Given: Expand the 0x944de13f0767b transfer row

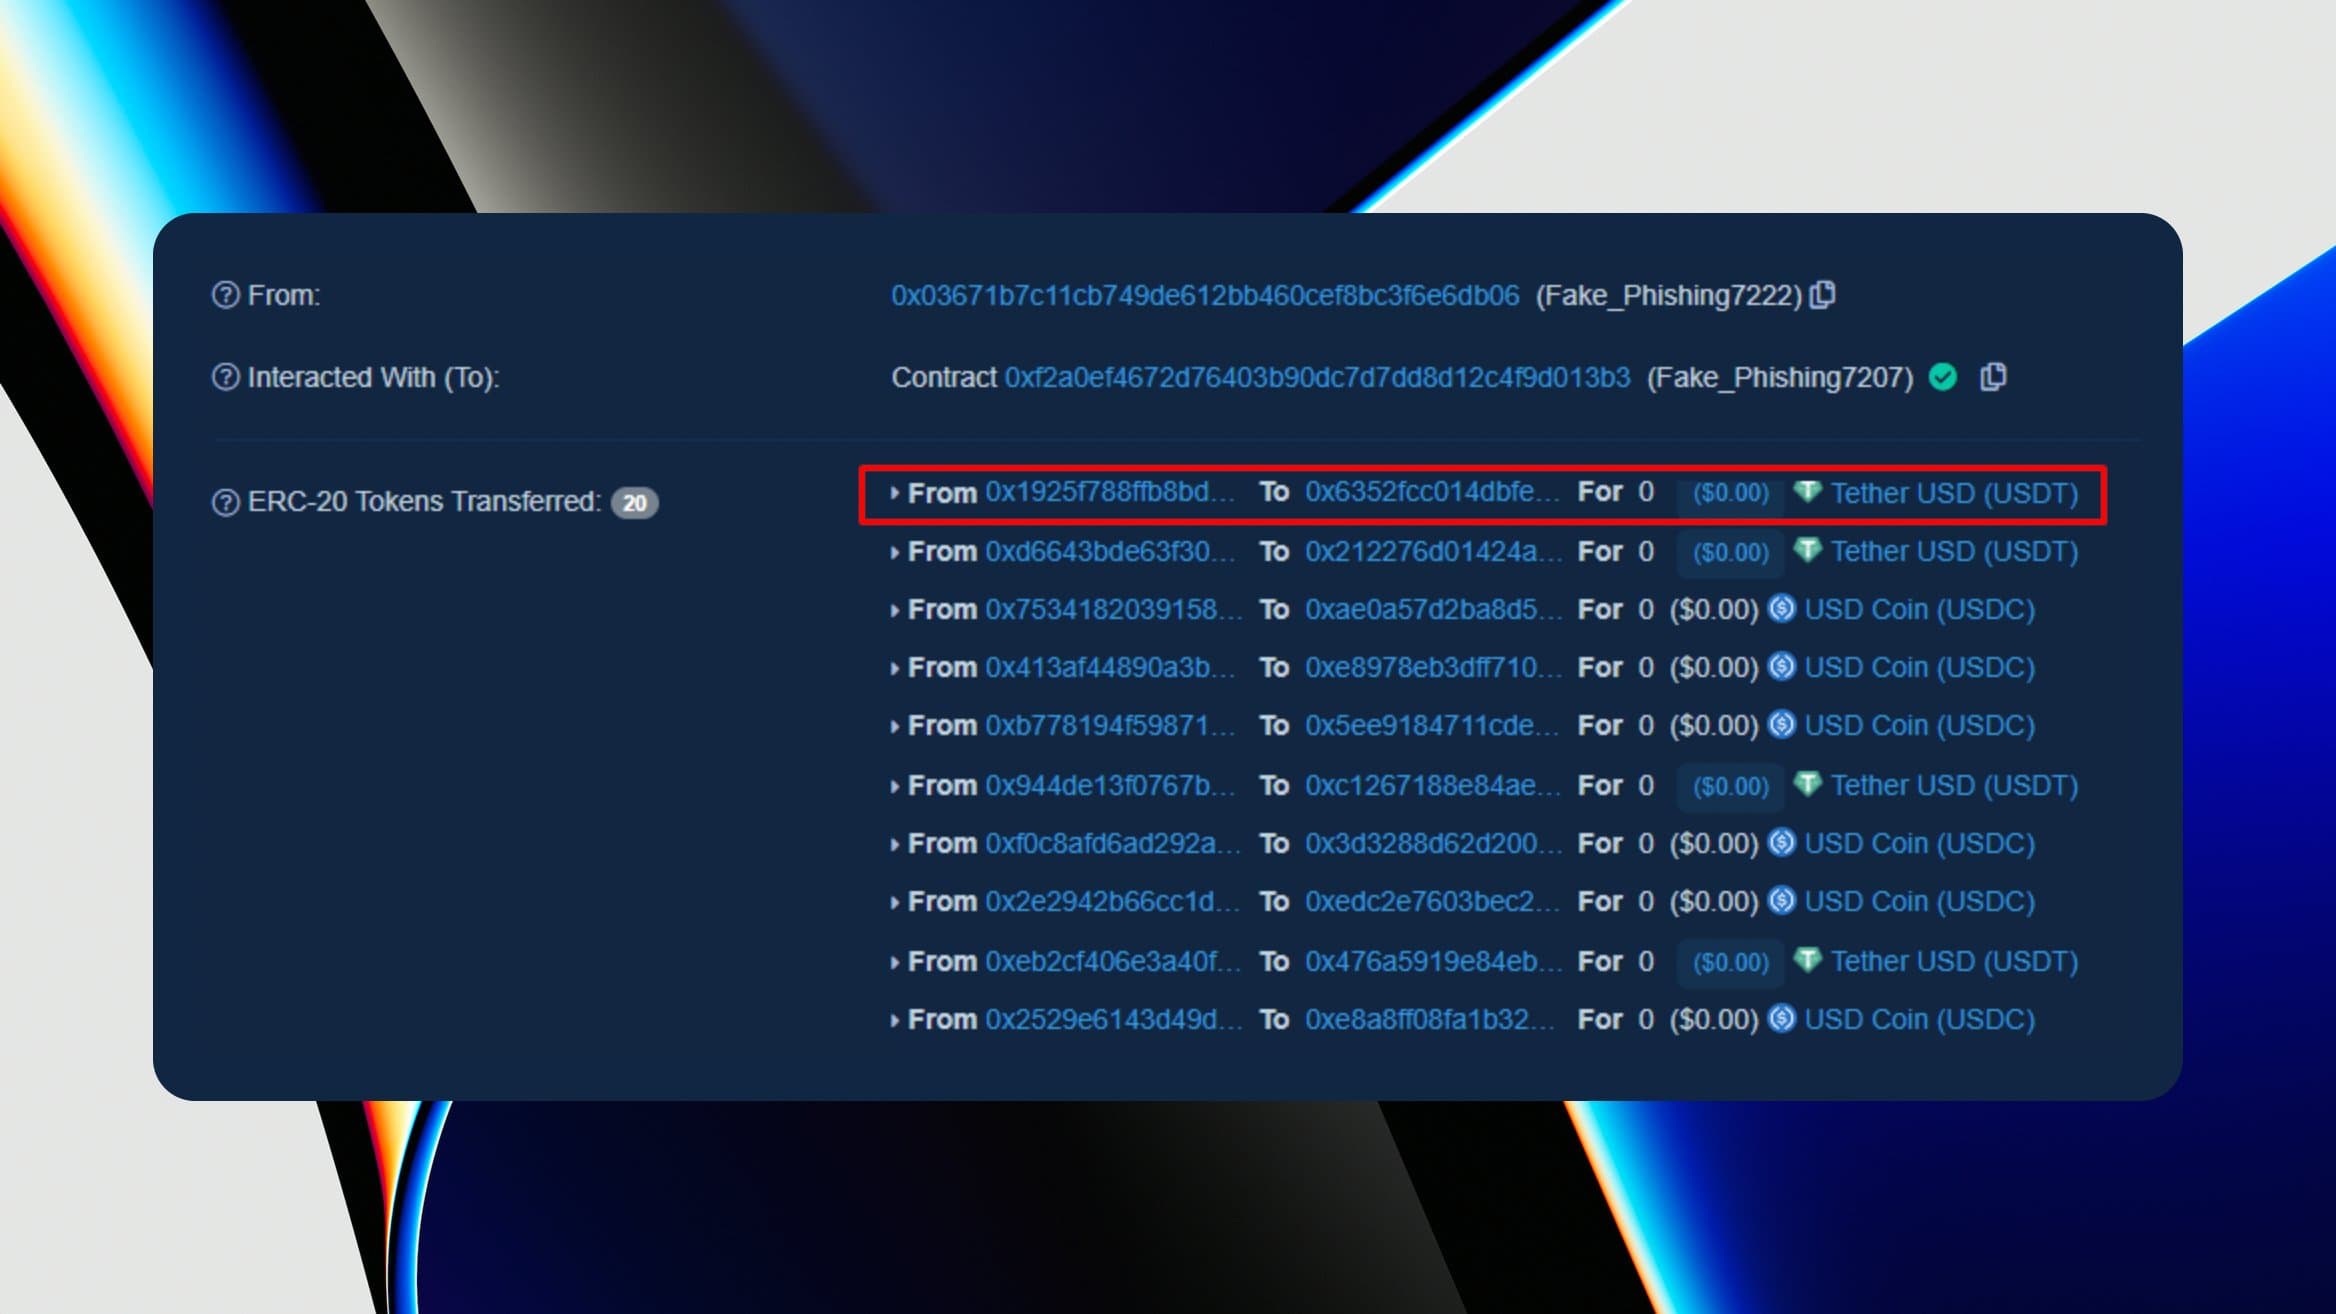Looking at the screenshot, I should click(x=893, y=786).
